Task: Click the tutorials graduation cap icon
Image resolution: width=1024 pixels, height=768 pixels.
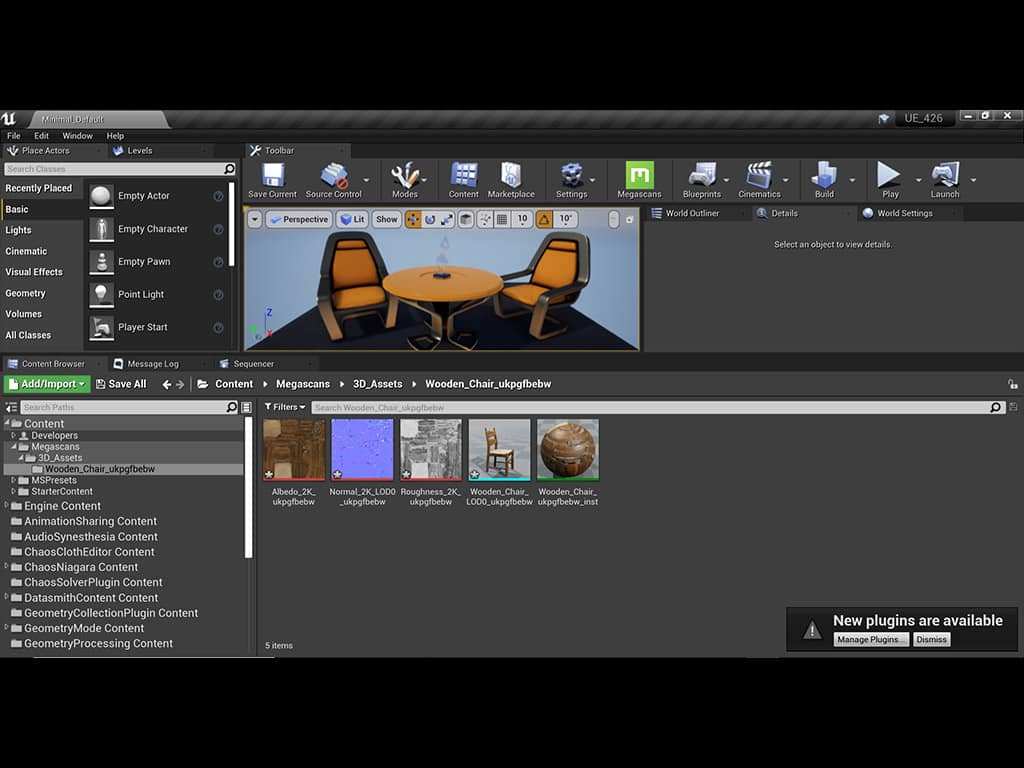Action: (x=884, y=118)
